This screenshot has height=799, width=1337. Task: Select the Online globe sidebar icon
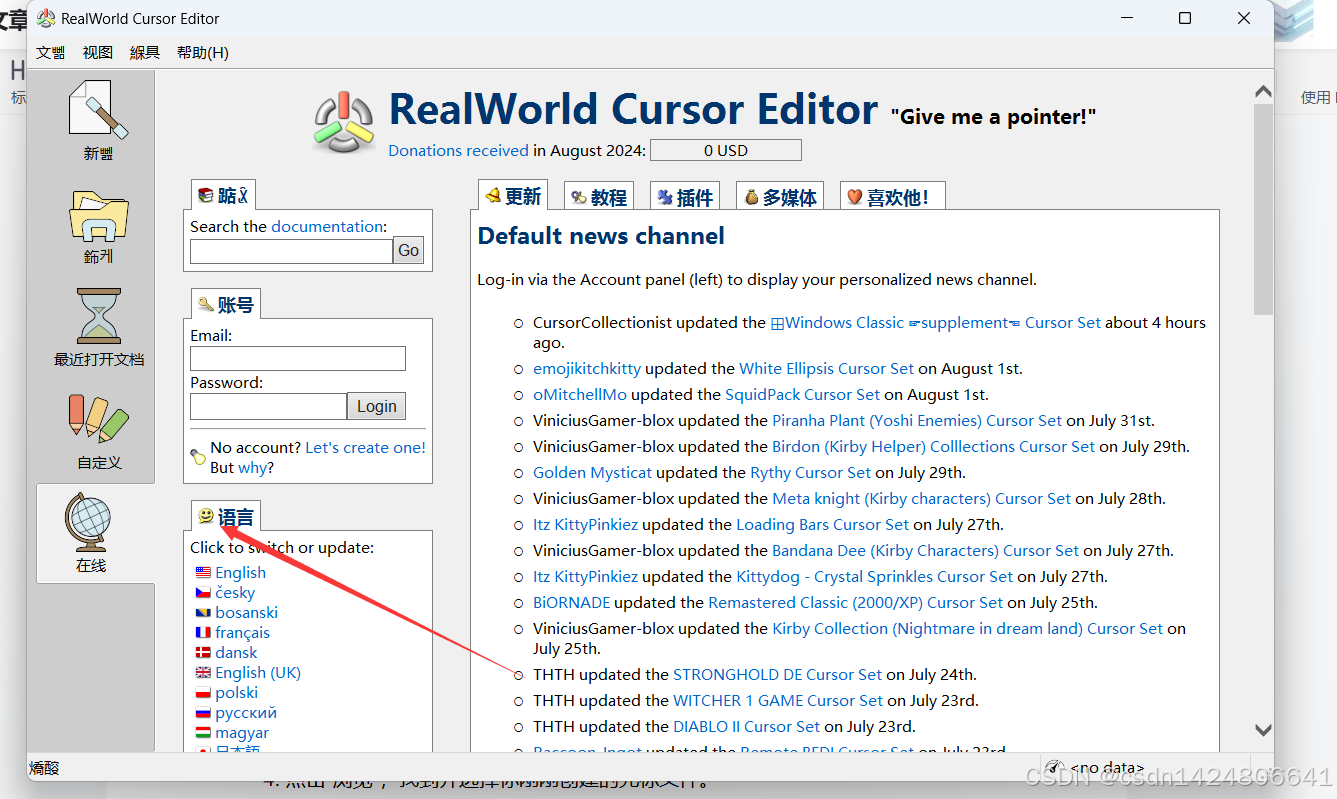[88, 522]
